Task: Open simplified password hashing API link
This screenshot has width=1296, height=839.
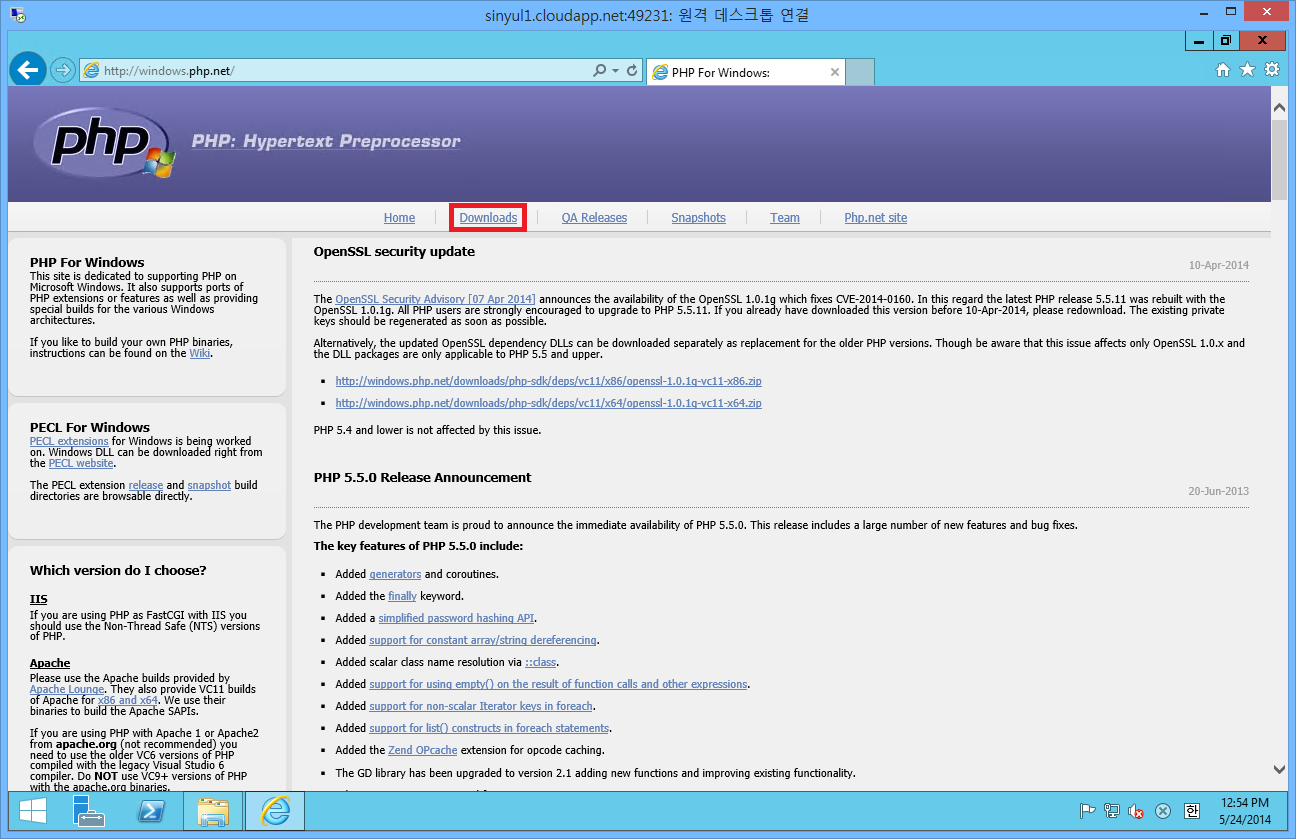Action: [456, 618]
